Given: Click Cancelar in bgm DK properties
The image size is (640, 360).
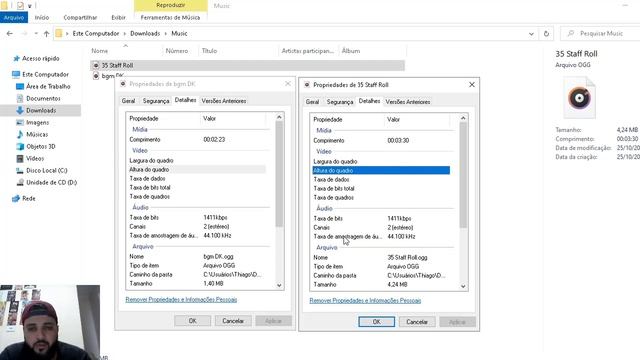Looking at the screenshot, I should coord(233,321).
